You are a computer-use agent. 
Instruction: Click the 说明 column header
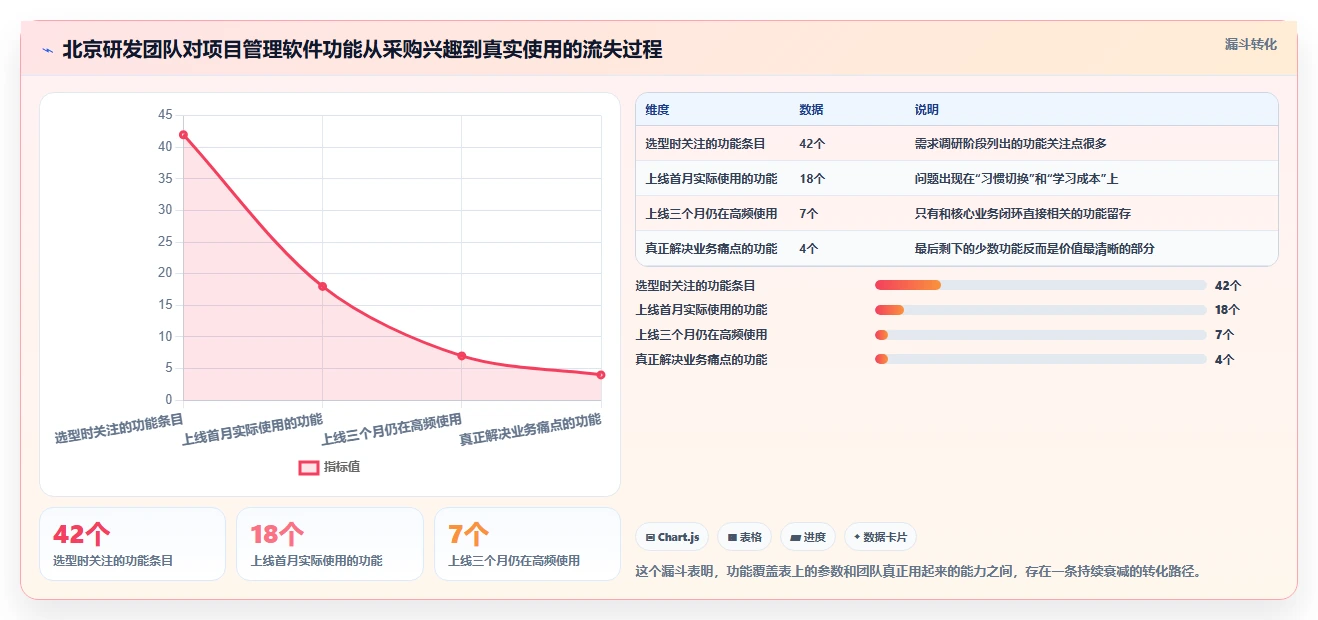pos(926,110)
